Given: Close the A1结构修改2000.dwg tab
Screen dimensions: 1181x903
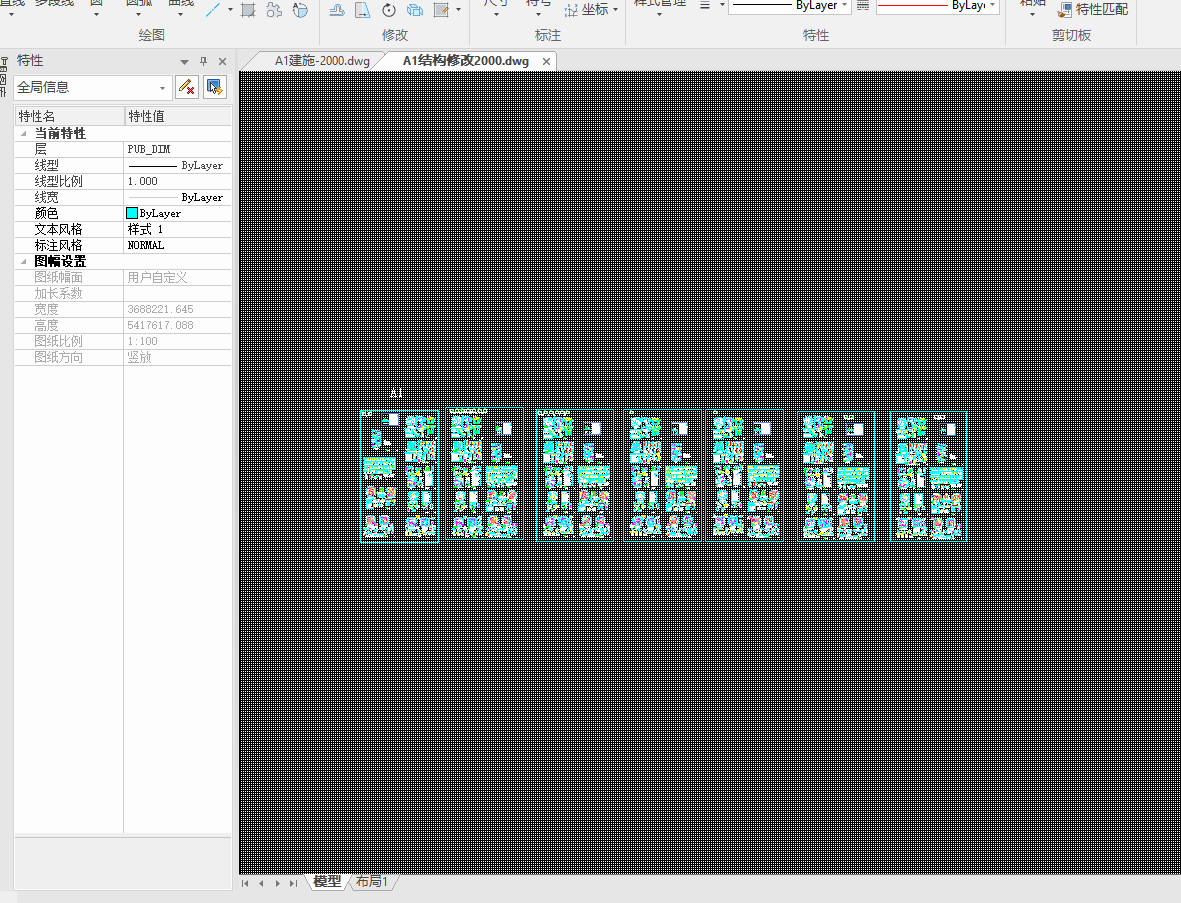Looking at the screenshot, I should coord(546,62).
